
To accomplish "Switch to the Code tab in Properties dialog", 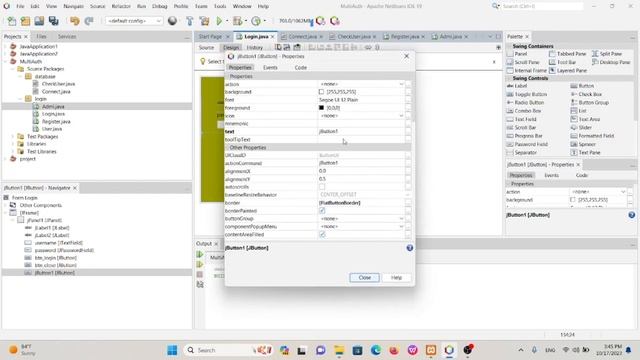I will point(300,68).
